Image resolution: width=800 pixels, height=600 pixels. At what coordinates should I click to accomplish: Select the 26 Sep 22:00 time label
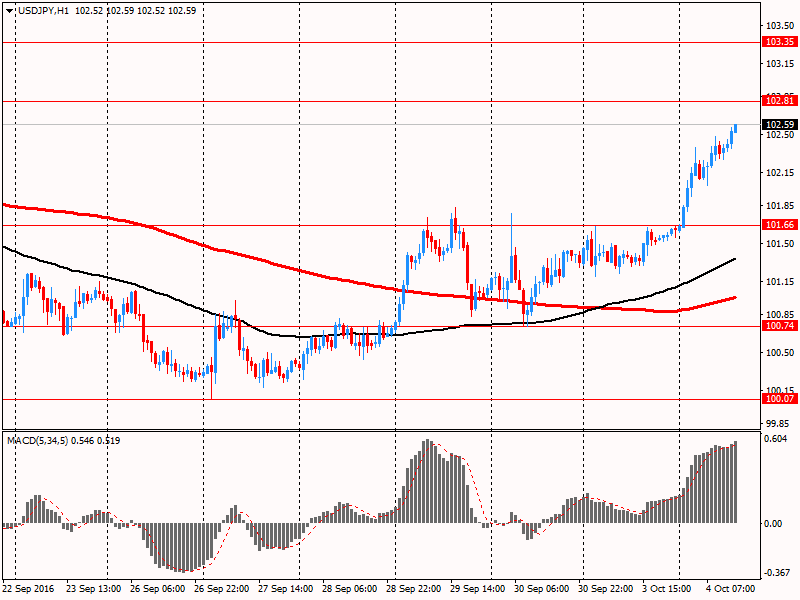[221, 589]
